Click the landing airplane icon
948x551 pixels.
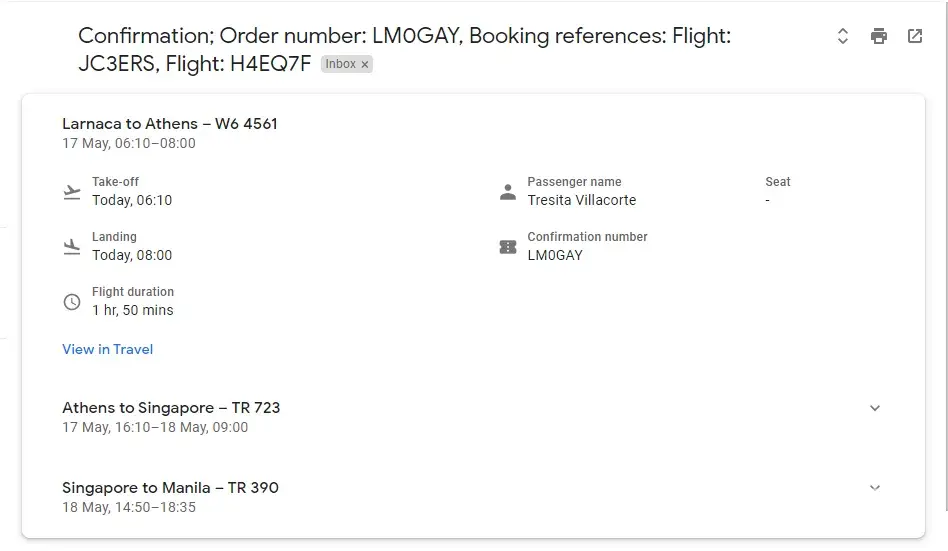pyautogui.click(x=72, y=246)
